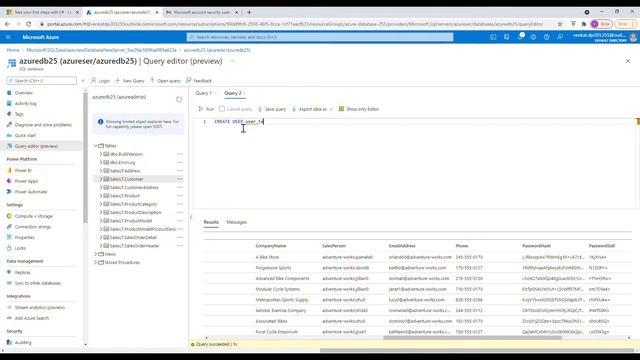640x360 pixels.
Task: Bookmark this page with star icon
Action: [560, 24]
